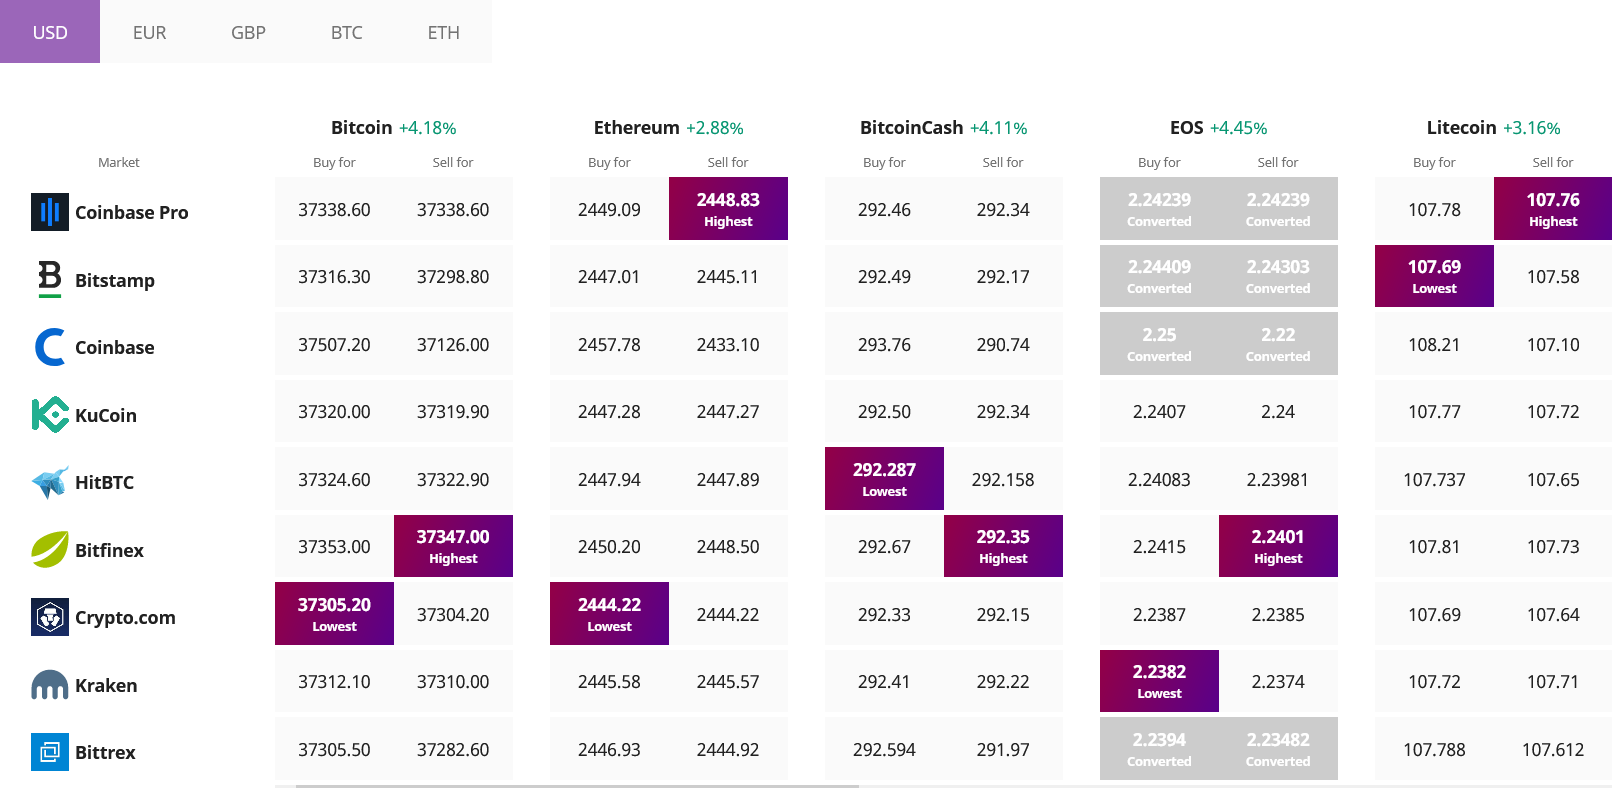1612x788 pixels.
Task: Click the Ethereum column heading
Action: click(637, 127)
